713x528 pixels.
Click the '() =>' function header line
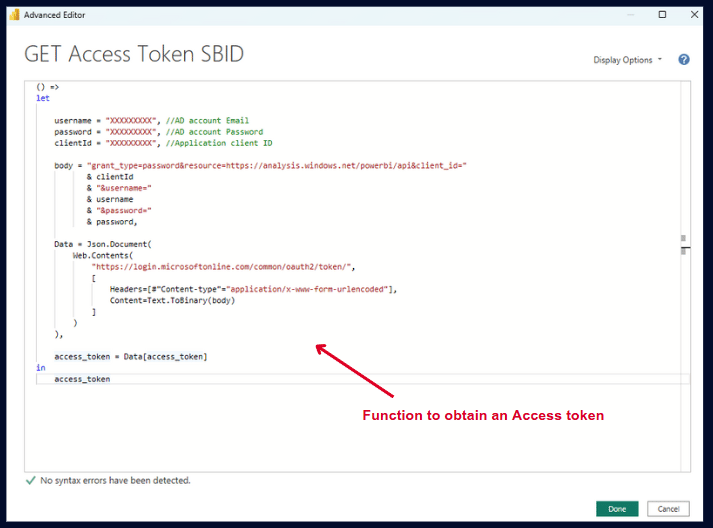tap(48, 87)
